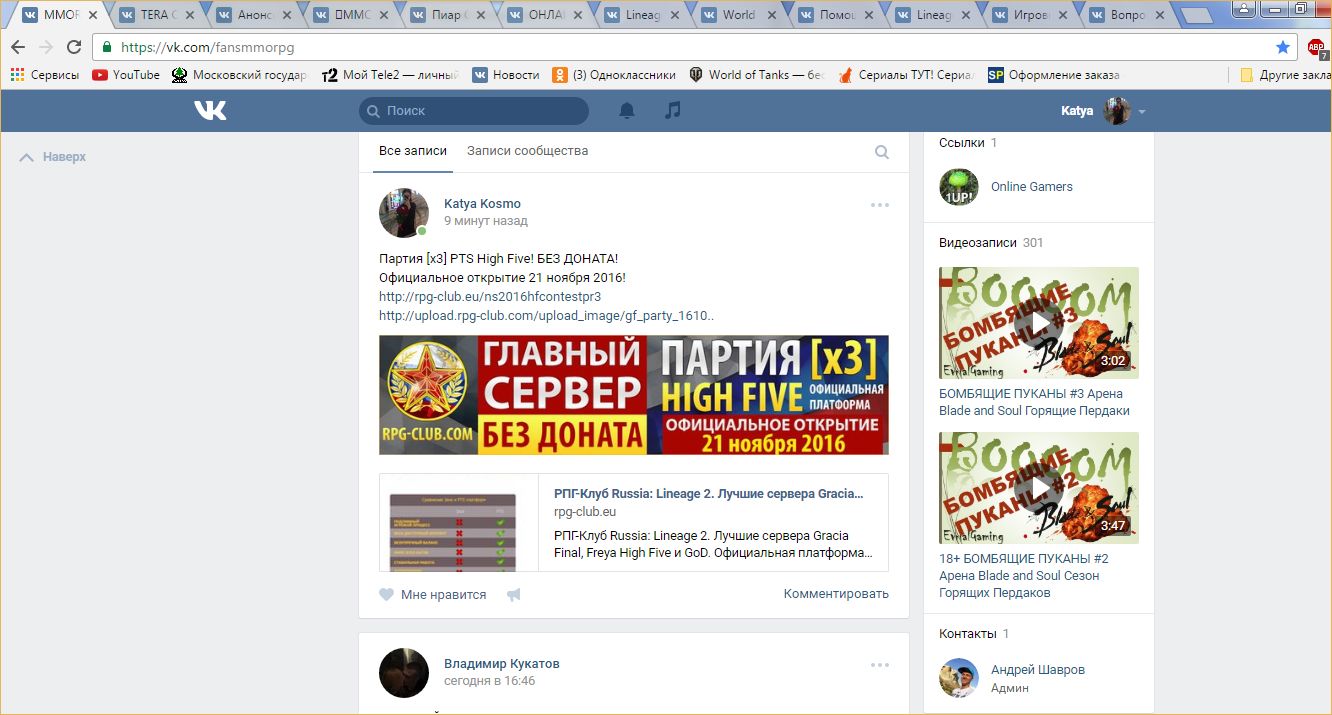Open the music note icon

[x=673, y=111]
